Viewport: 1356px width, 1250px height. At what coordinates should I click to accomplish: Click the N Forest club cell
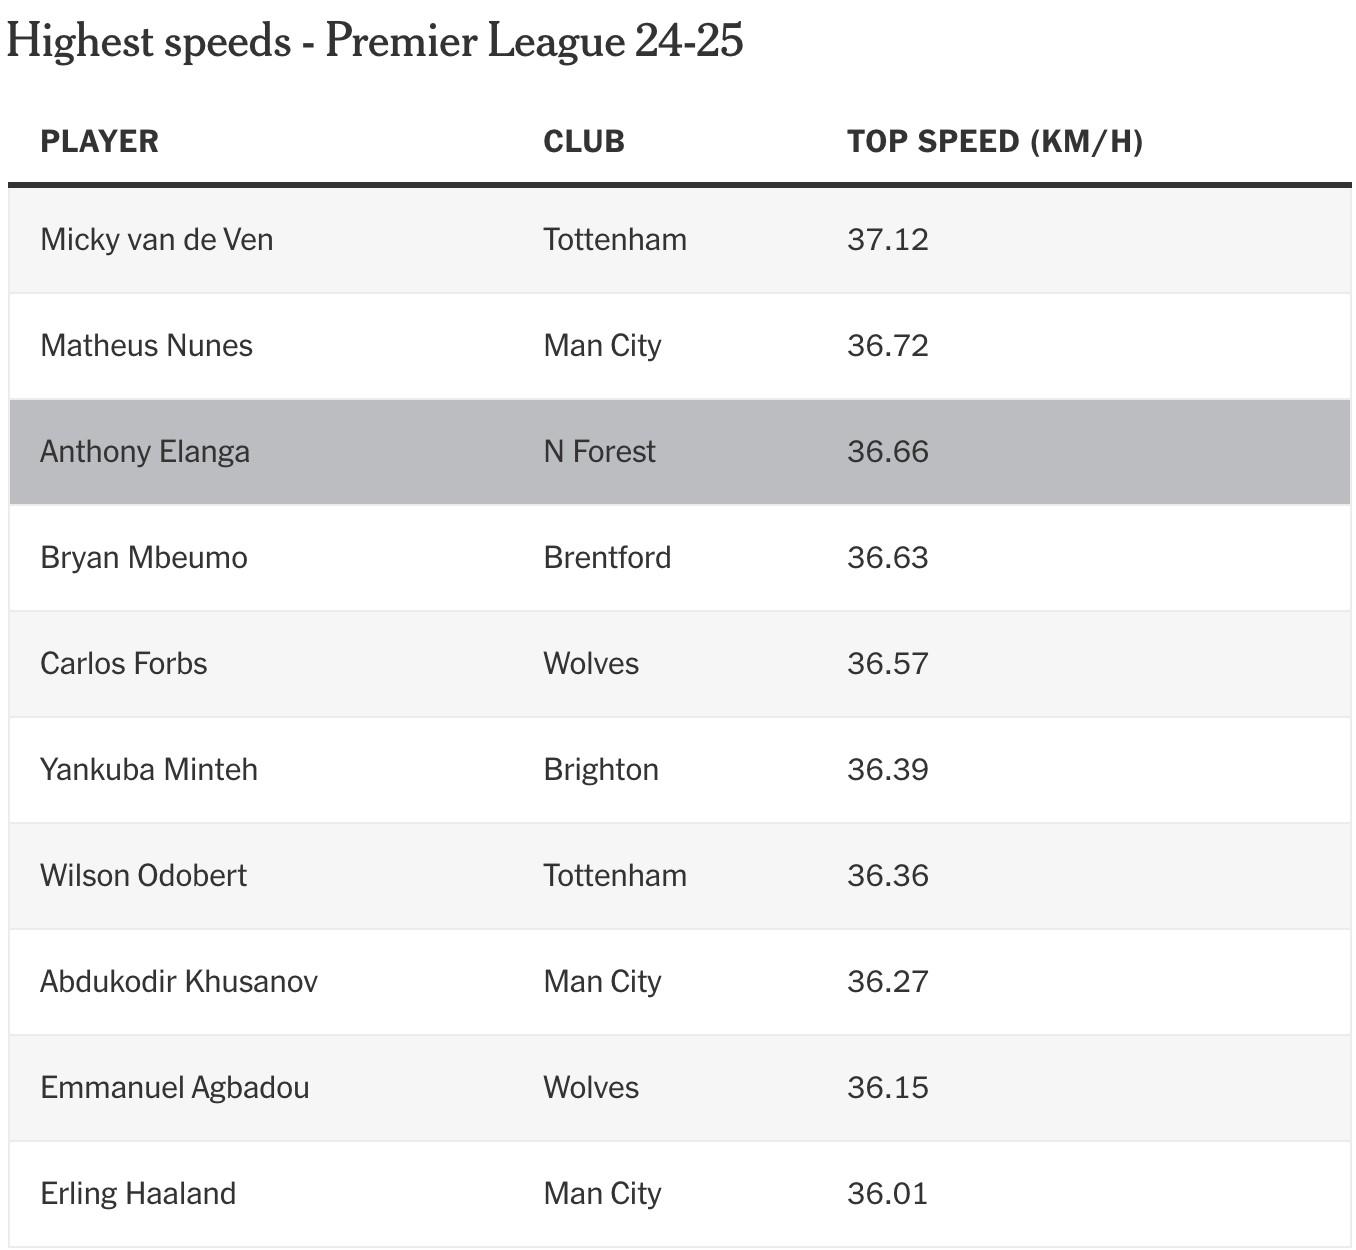point(600,452)
